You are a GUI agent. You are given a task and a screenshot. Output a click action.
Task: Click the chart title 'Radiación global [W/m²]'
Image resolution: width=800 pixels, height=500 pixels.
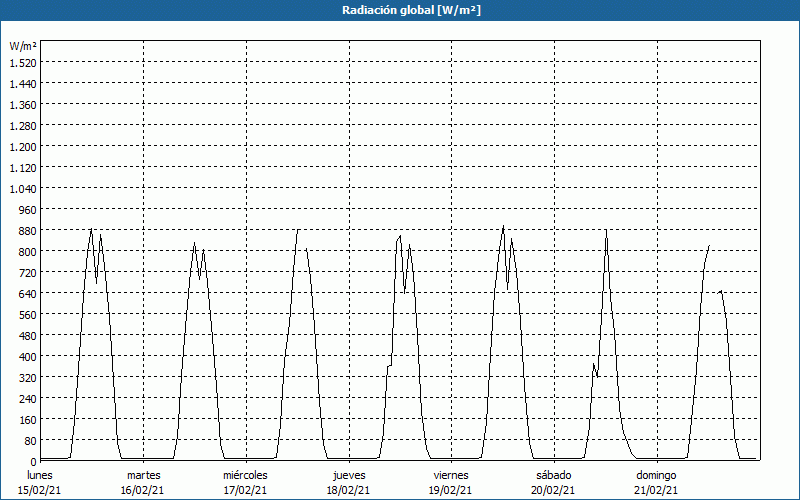pos(411,10)
